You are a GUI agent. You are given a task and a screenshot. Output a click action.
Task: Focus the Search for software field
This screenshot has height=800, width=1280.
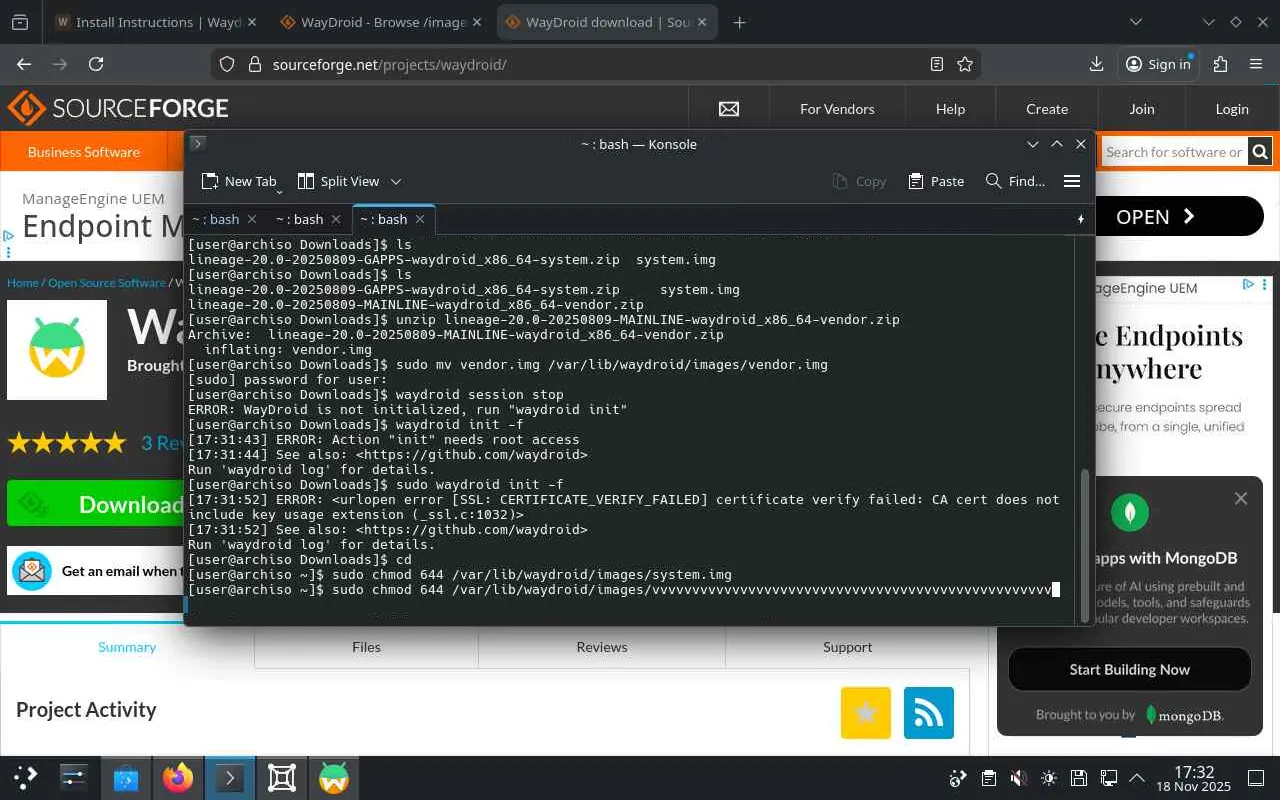click(x=1173, y=152)
